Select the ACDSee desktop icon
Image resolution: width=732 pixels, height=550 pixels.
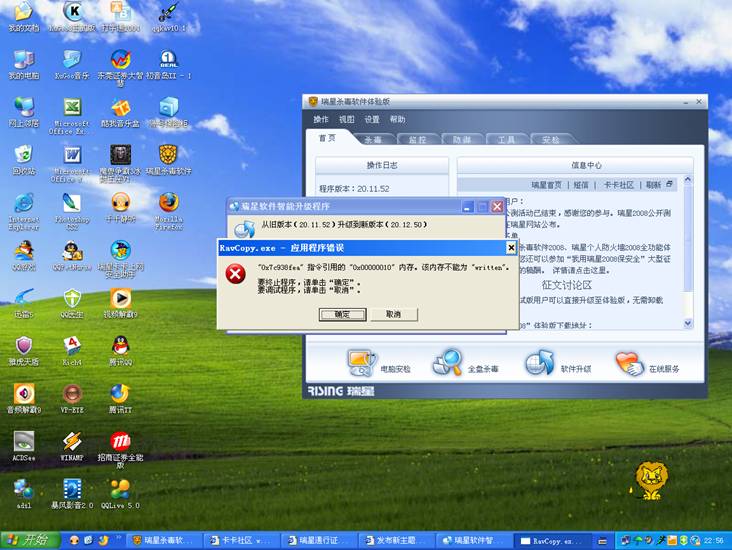point(24,445)
